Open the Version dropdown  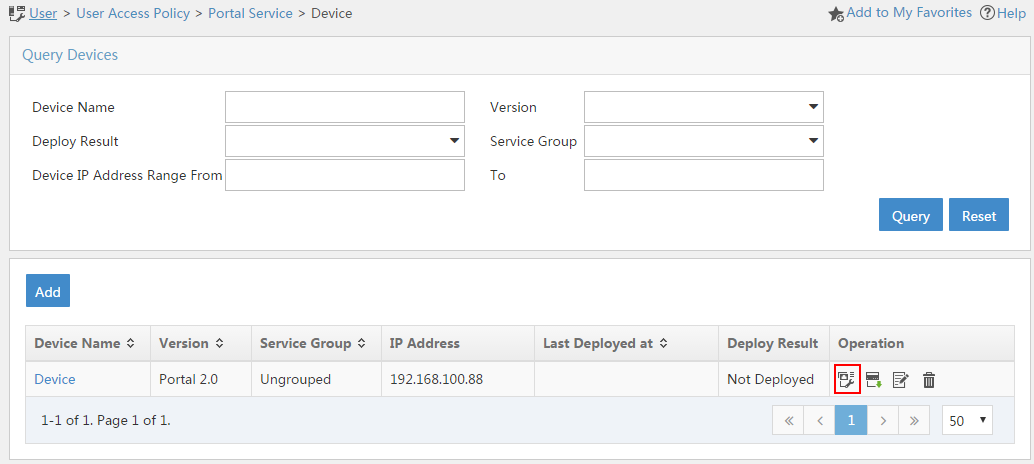tap(704, 107)
